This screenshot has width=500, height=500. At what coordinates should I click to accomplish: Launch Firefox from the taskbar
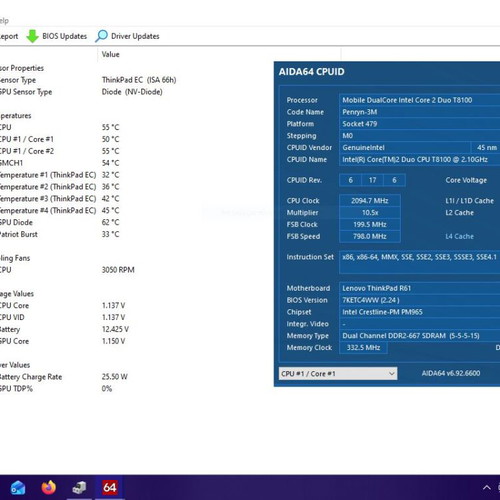pyautogui.click(x=49, y=488)
